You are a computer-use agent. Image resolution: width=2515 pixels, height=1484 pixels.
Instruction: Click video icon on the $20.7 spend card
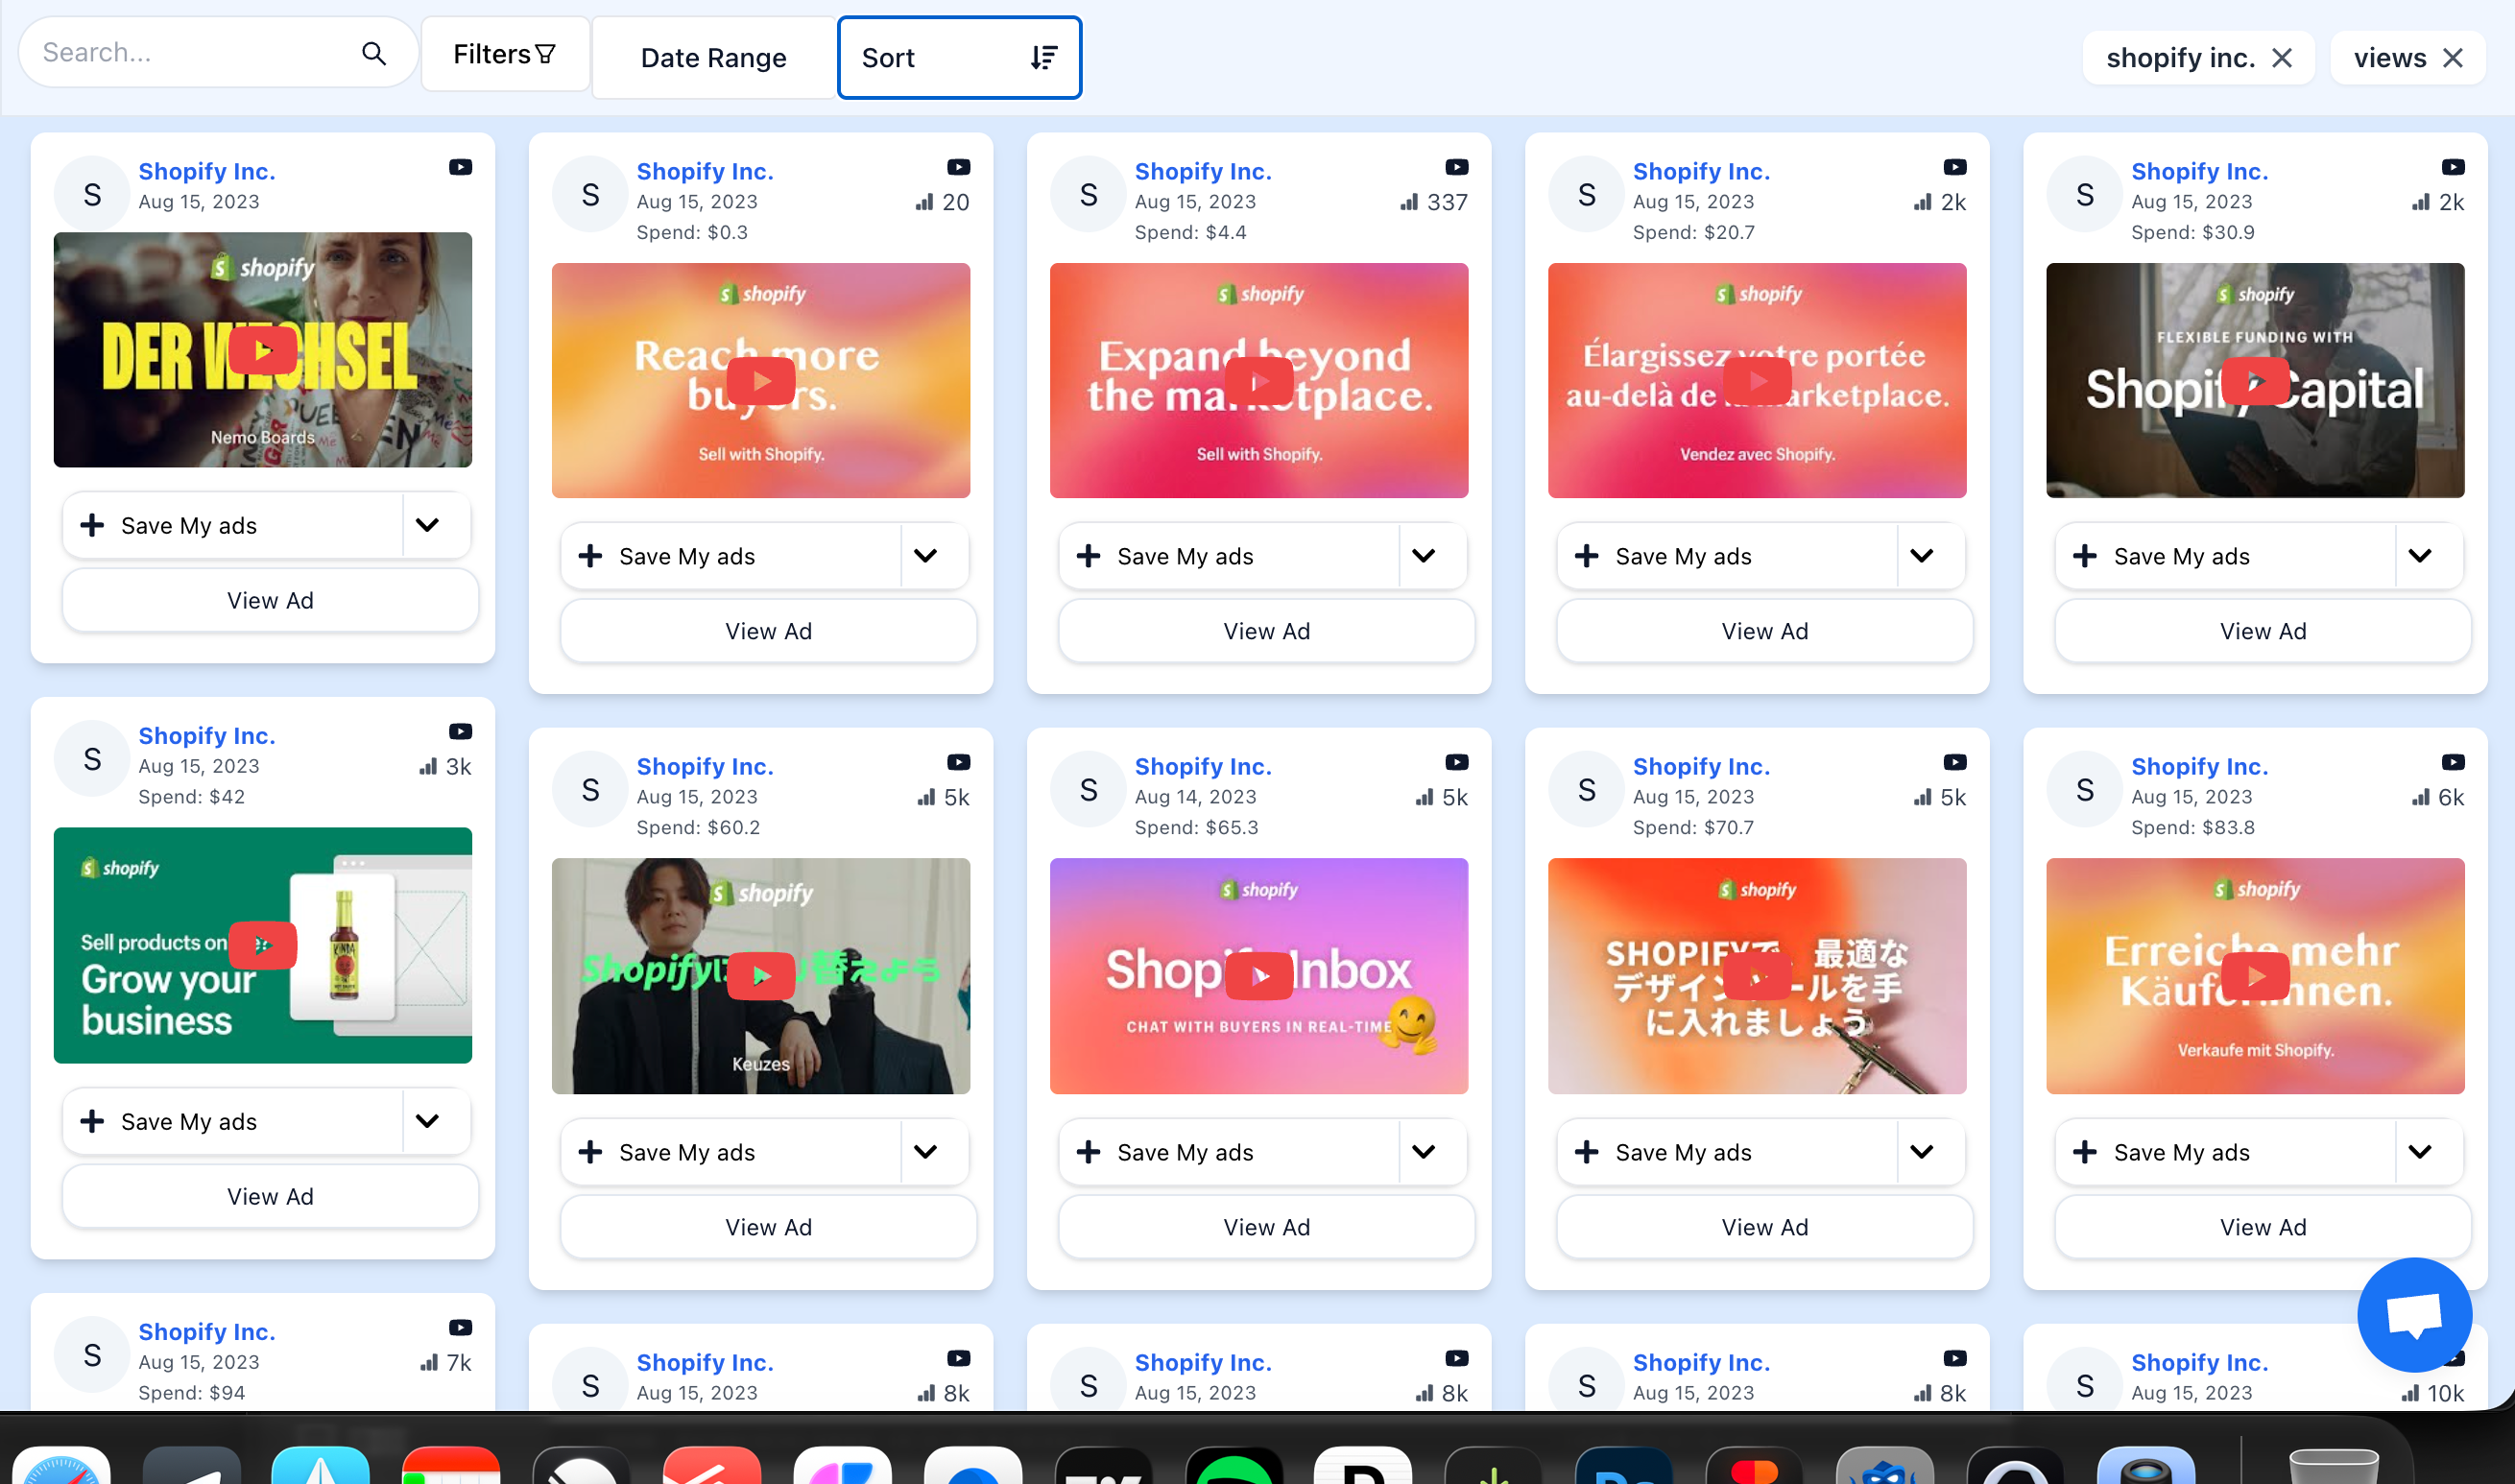coord(1954,167)
